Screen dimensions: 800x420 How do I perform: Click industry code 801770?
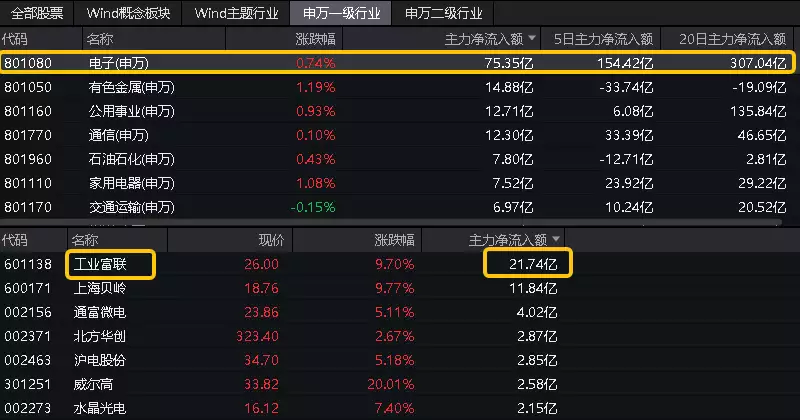pos(28,135)
